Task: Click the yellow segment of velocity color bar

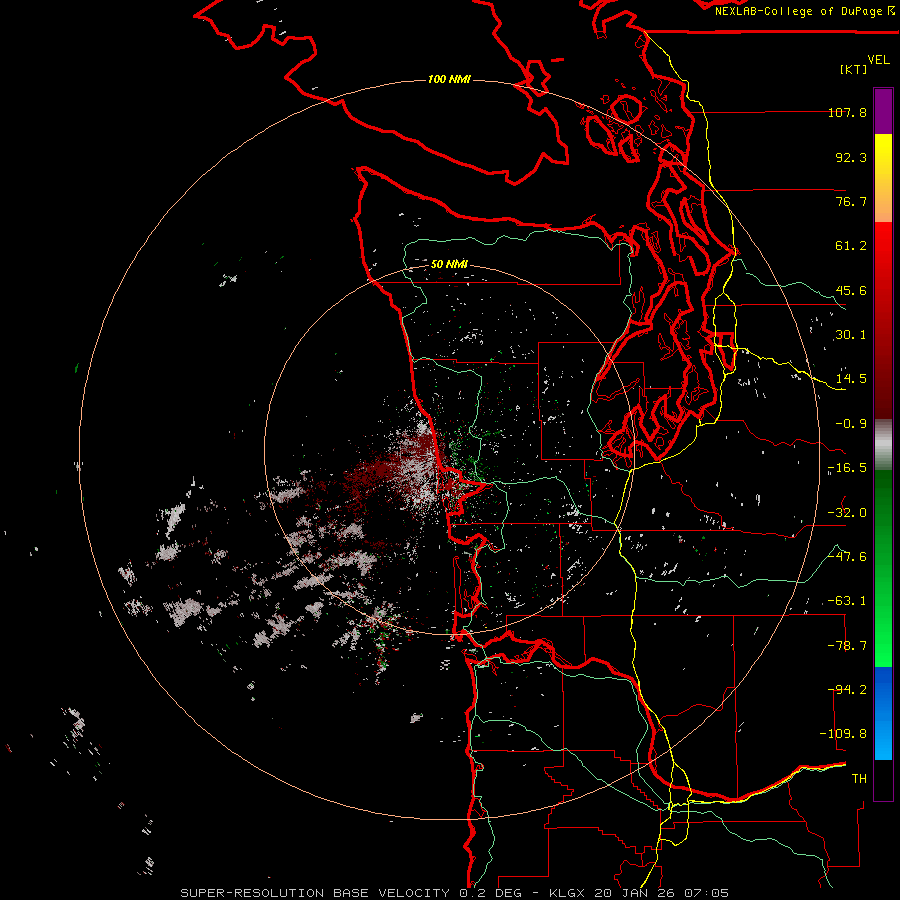Action: click(x=883, y=178)
